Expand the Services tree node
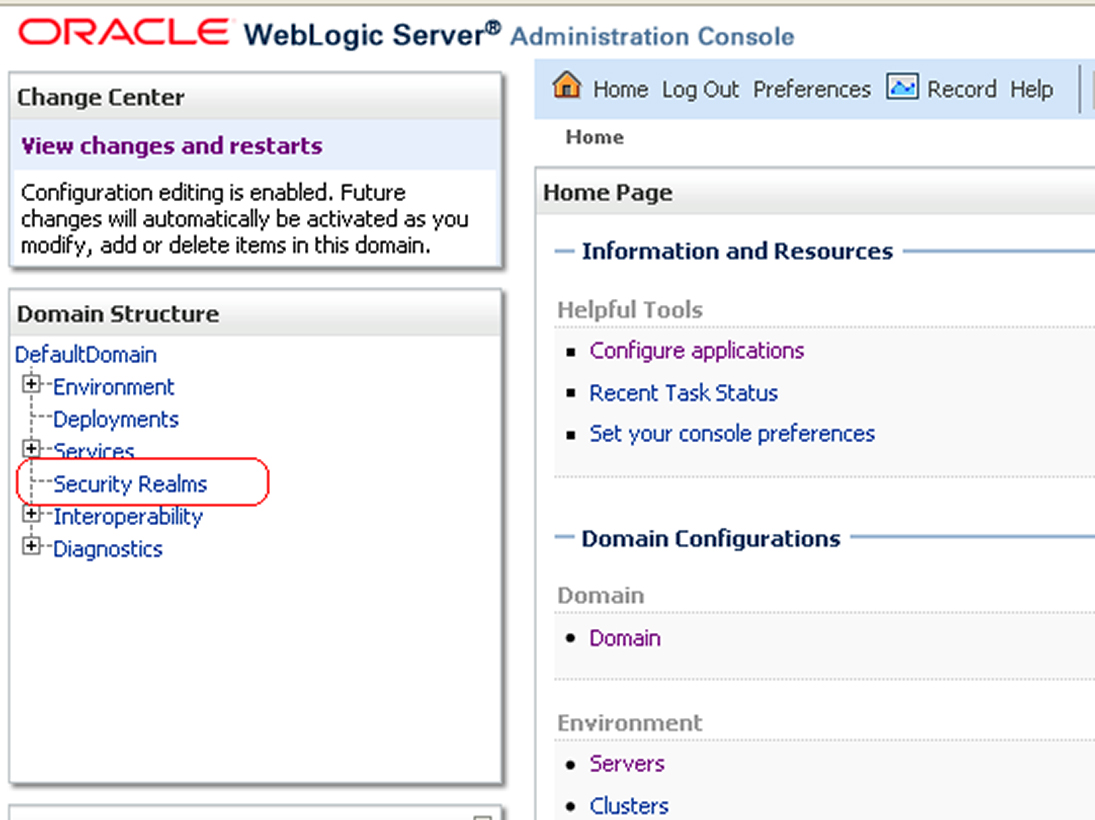The height and width of the screenshot is (820, 1095). pos(31,448)
